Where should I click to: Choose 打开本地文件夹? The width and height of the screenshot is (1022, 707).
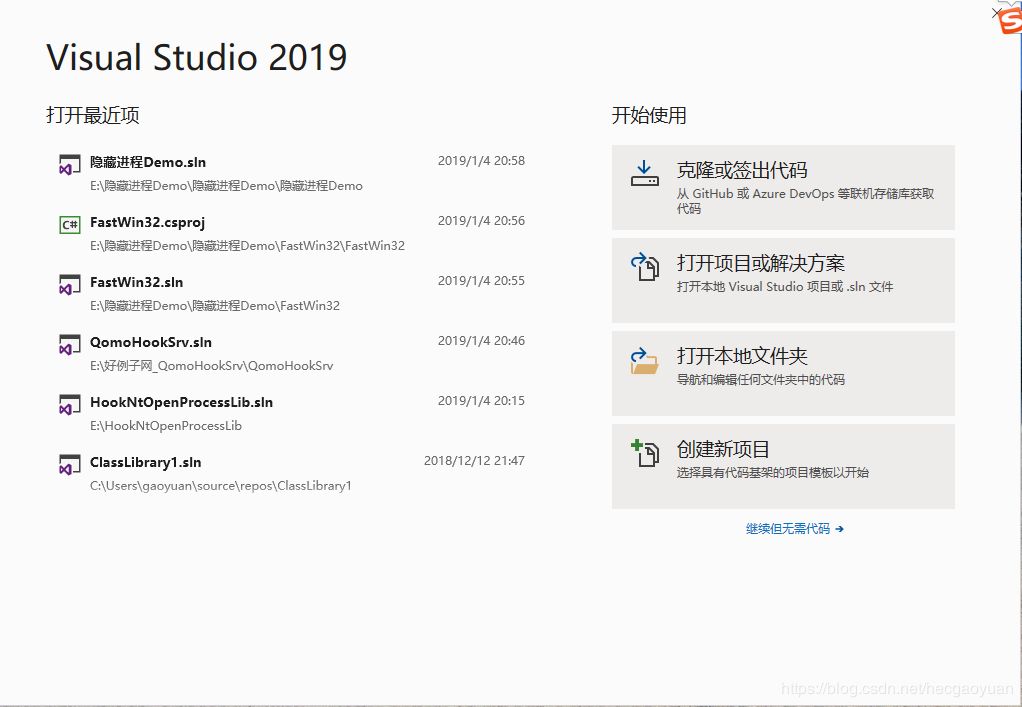pyautogui.click(x=783, y=373)
